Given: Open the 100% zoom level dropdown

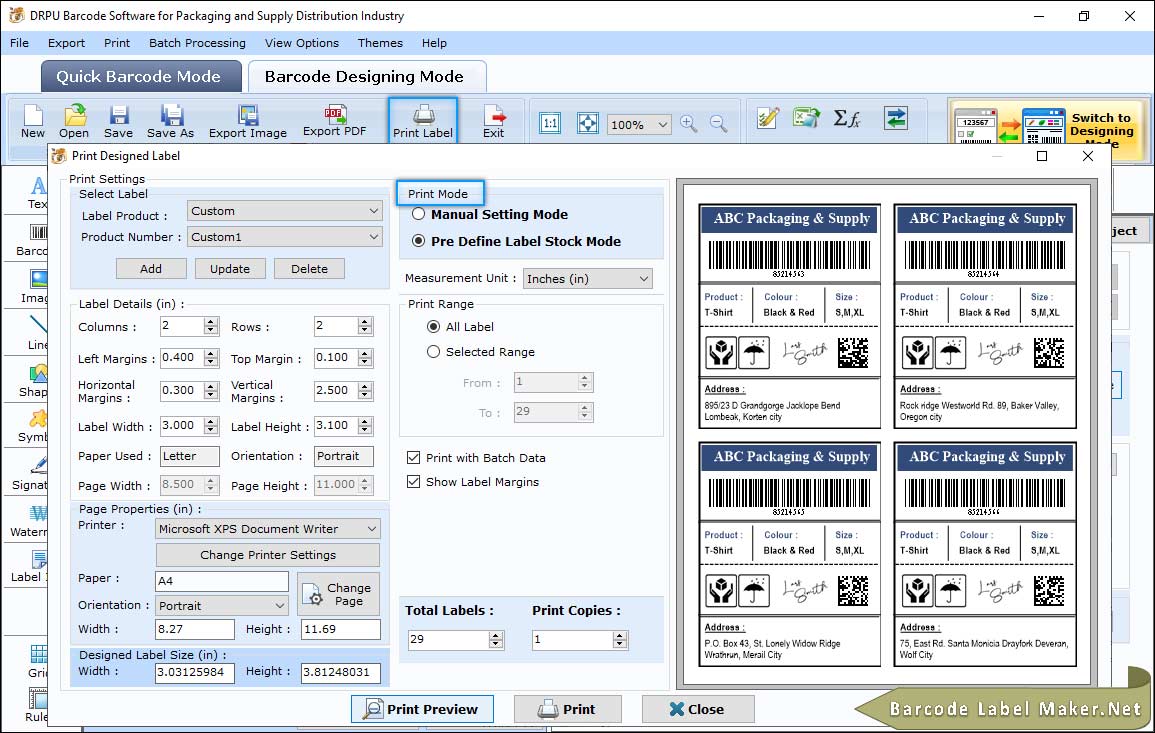Looking at the screenshot, I should click(x=639, y=124).
